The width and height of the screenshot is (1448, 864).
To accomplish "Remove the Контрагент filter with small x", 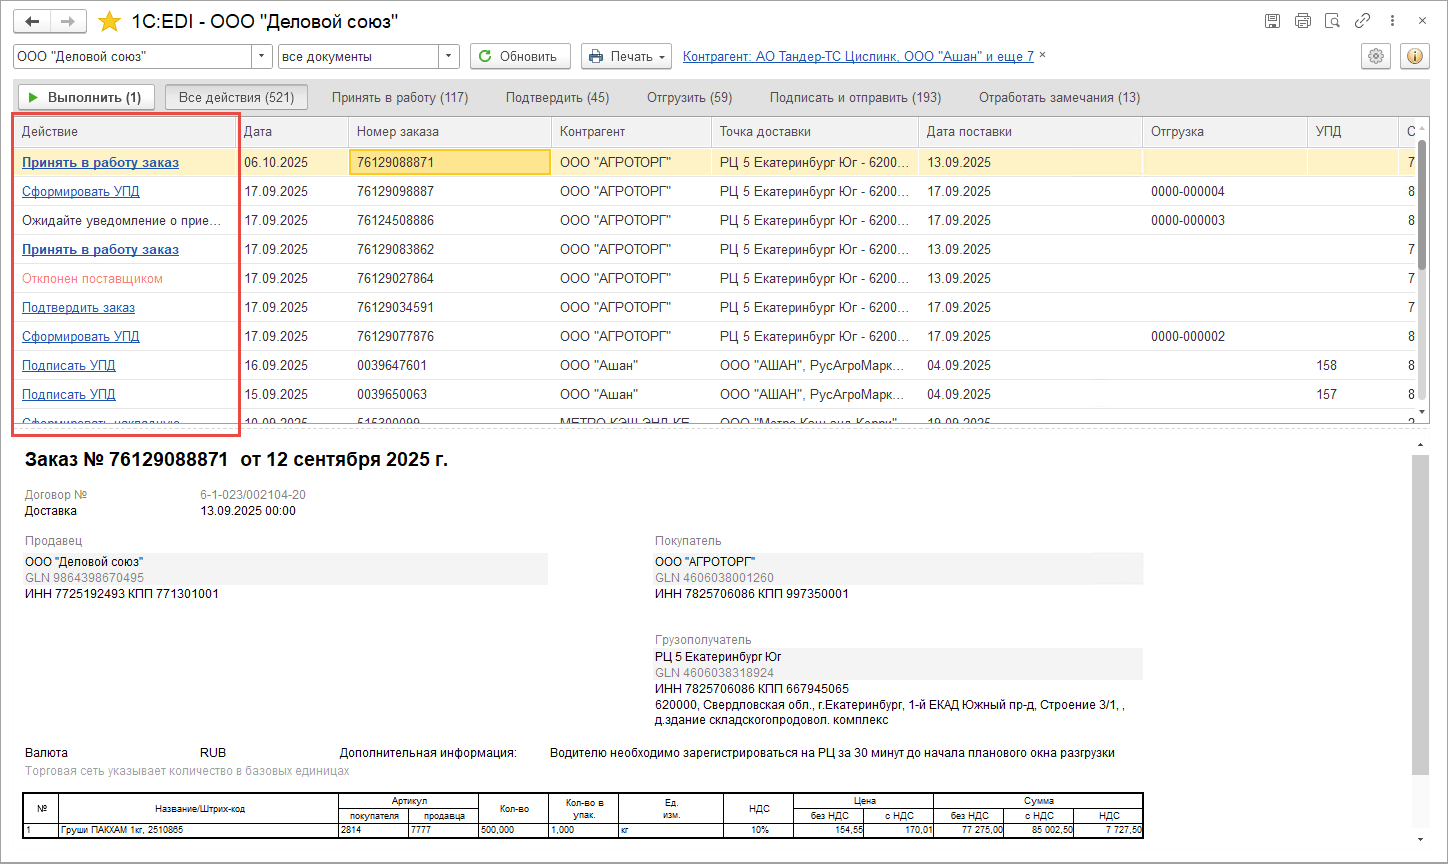I will (x=1043, y=56).
